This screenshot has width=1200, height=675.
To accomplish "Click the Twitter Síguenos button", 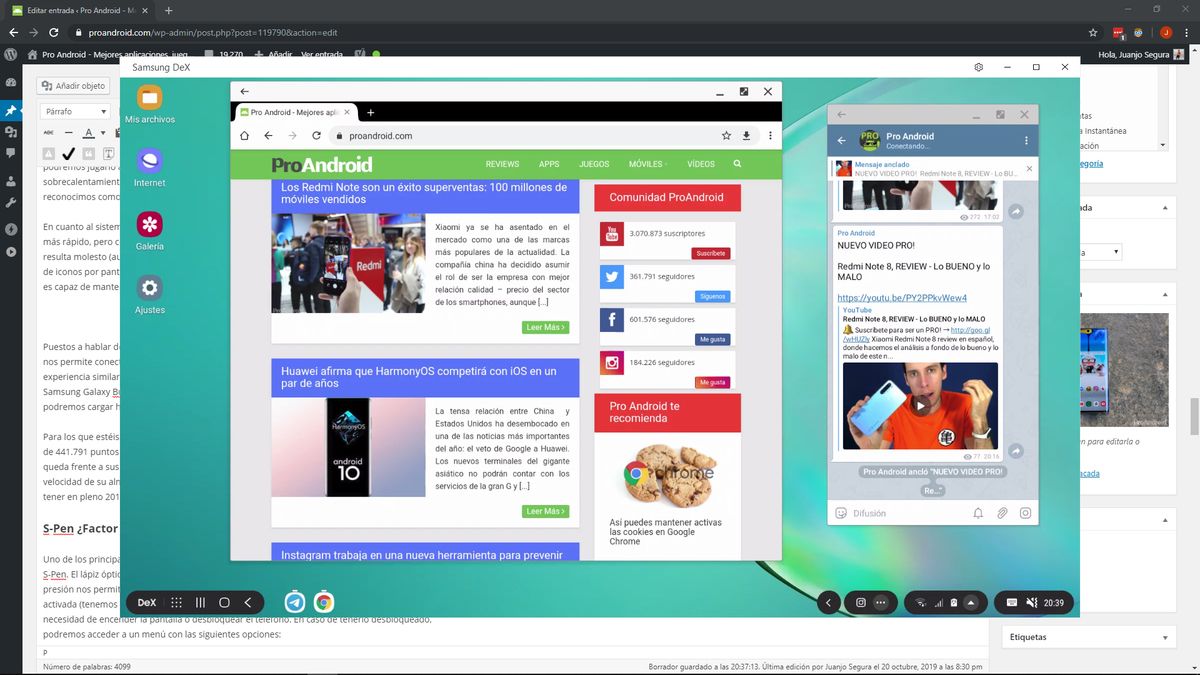I will 713,296.
